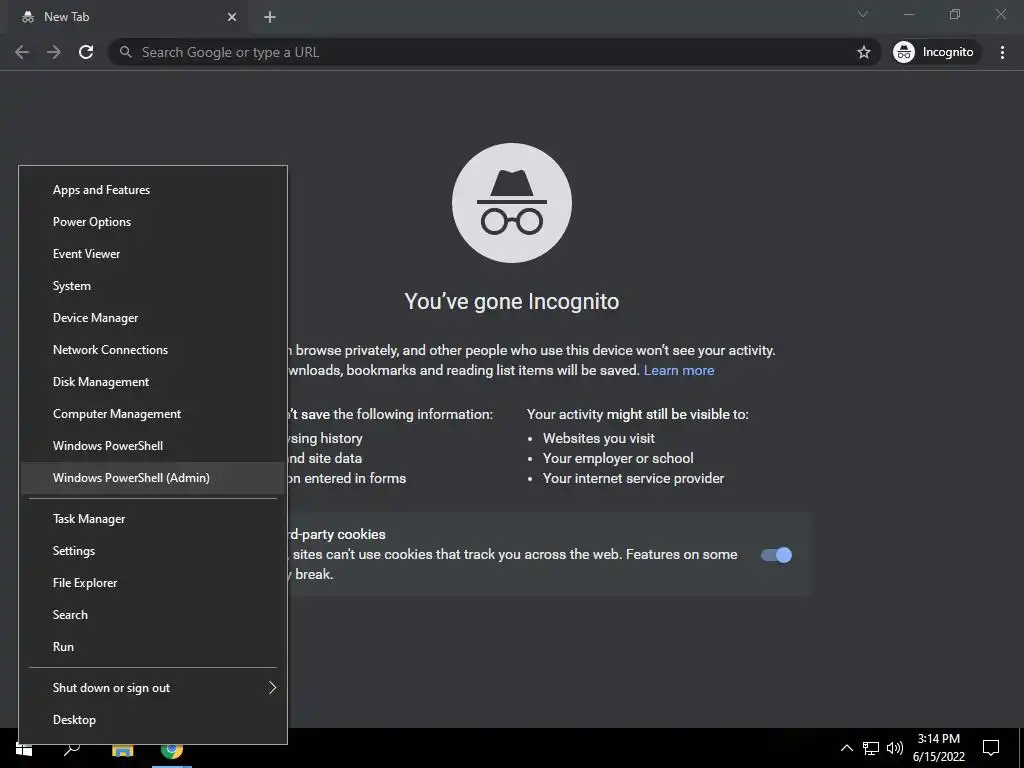Launch Windows PowerShell (Admin)
Screen dimensions: 1024x768
click(x=153, y=478)
